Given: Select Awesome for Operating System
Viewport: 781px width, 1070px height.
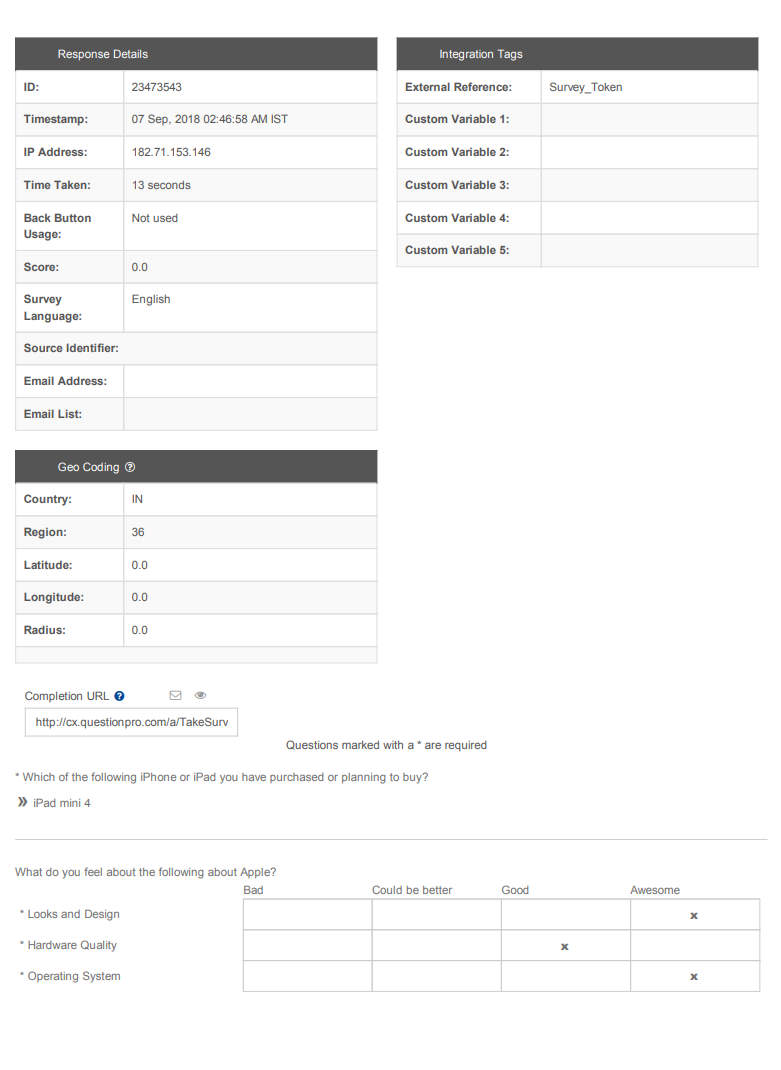Looking at the screenshot, I should coord(694,976).
